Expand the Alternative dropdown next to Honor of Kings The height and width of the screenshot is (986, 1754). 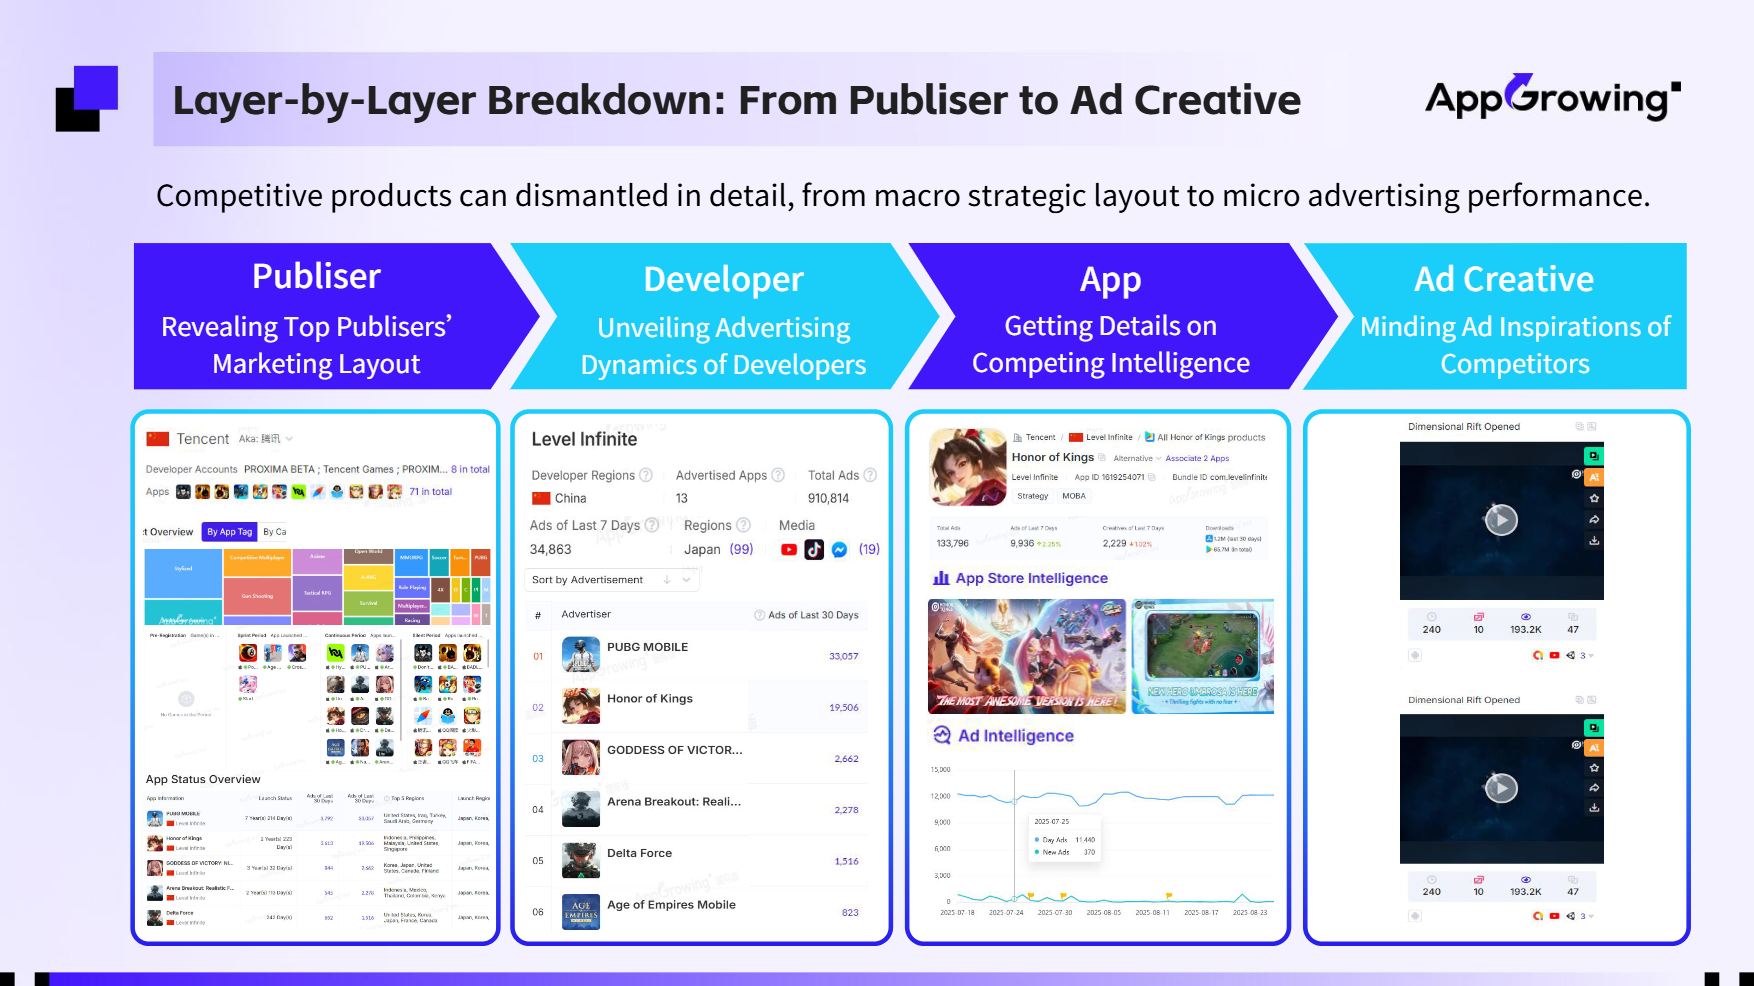coord(1158,459)
